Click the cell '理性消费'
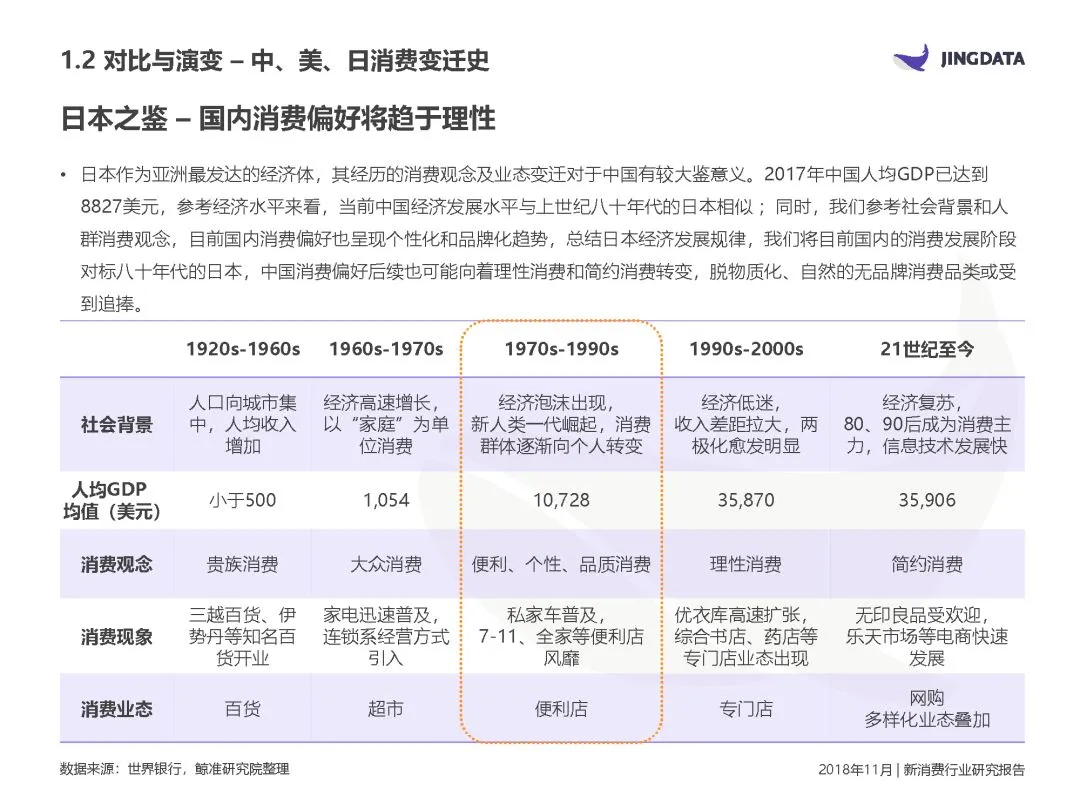1080x810 pixels. pos(746,565)
